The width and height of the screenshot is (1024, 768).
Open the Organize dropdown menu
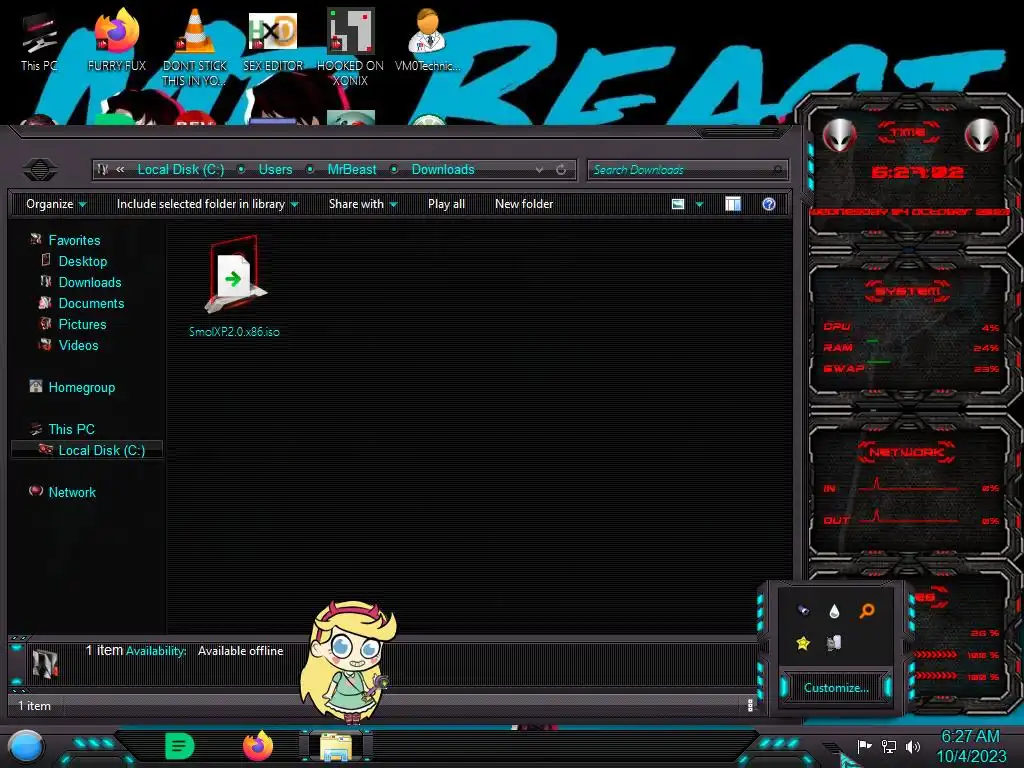[56, 204]
